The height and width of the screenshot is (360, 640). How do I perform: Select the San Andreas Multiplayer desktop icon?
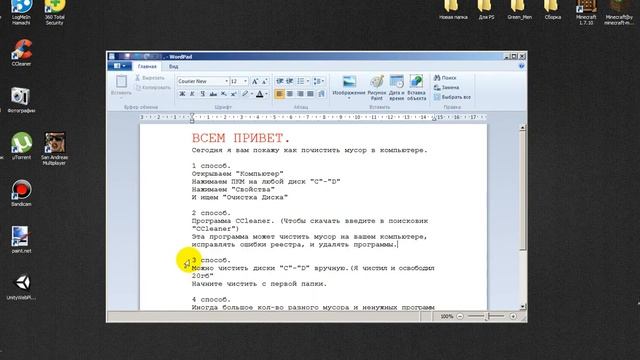click(x=54, y=149)
